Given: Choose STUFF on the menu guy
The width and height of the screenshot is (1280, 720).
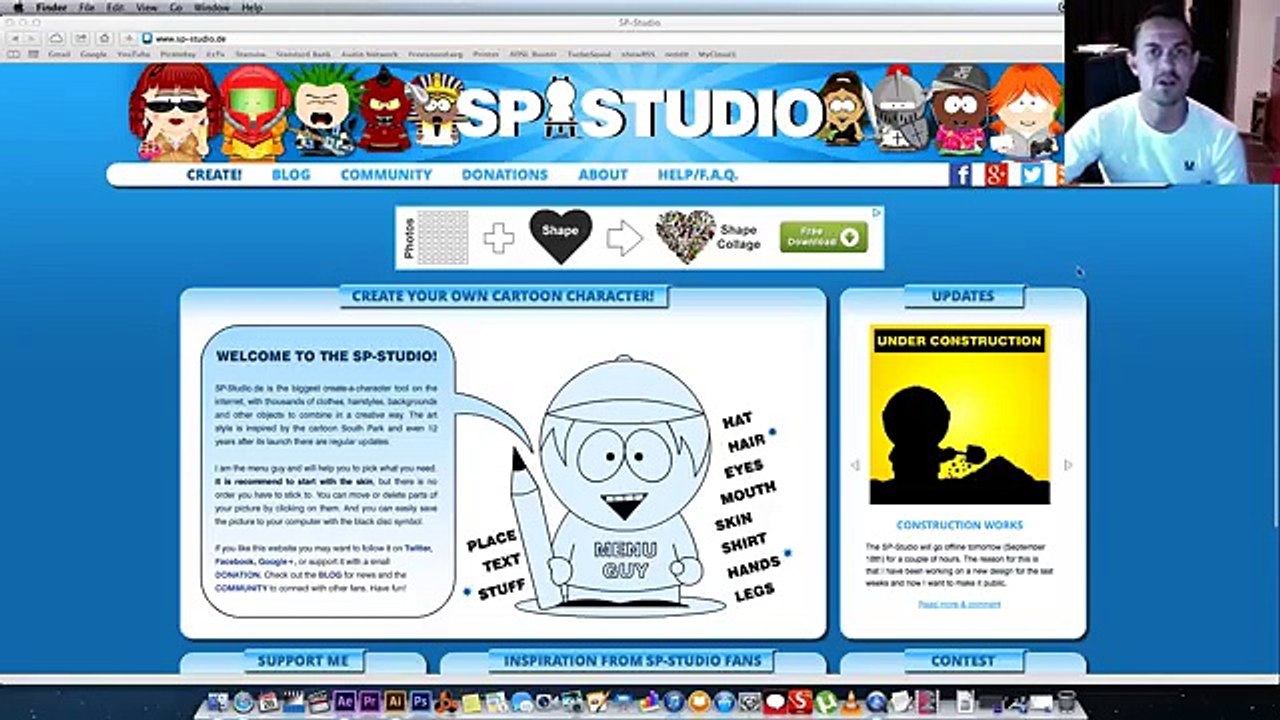Looking at the screenshot, I should (x=502, y=590).
